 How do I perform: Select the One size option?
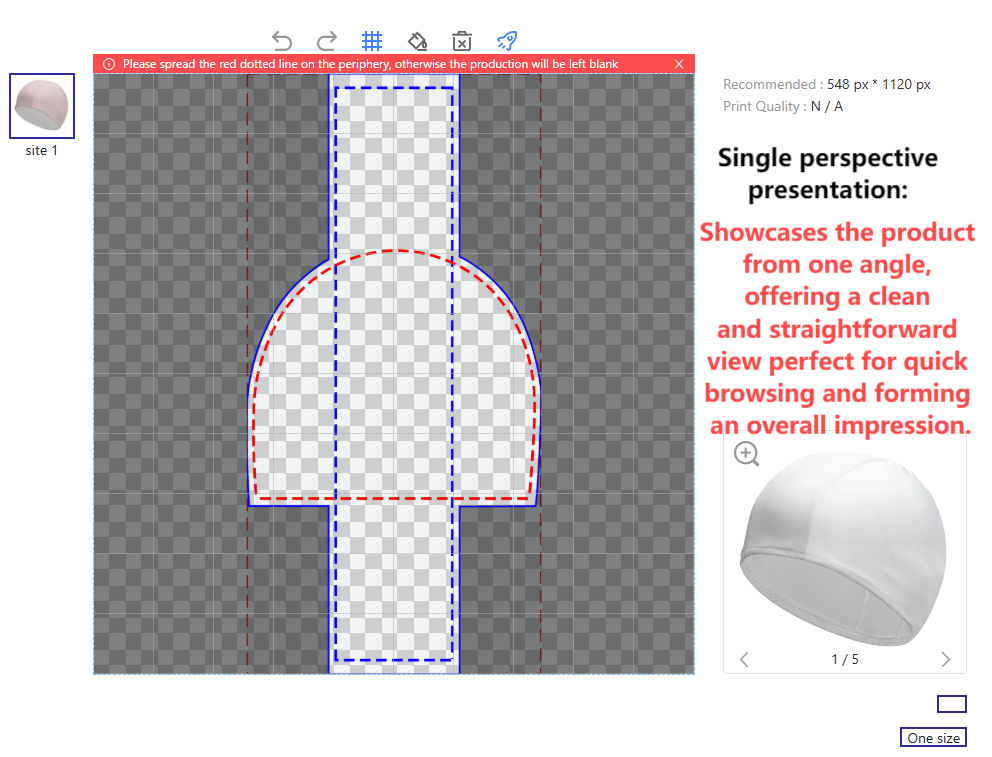[x=933, y=738]
